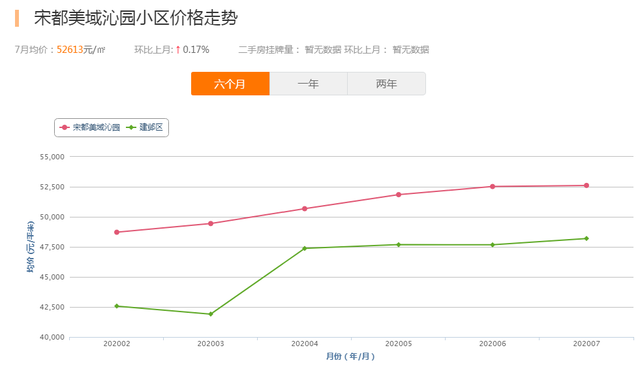Click the red upward arrow icon
The height and width of the screenshot is (369, 640).
[x=178, y=50]
